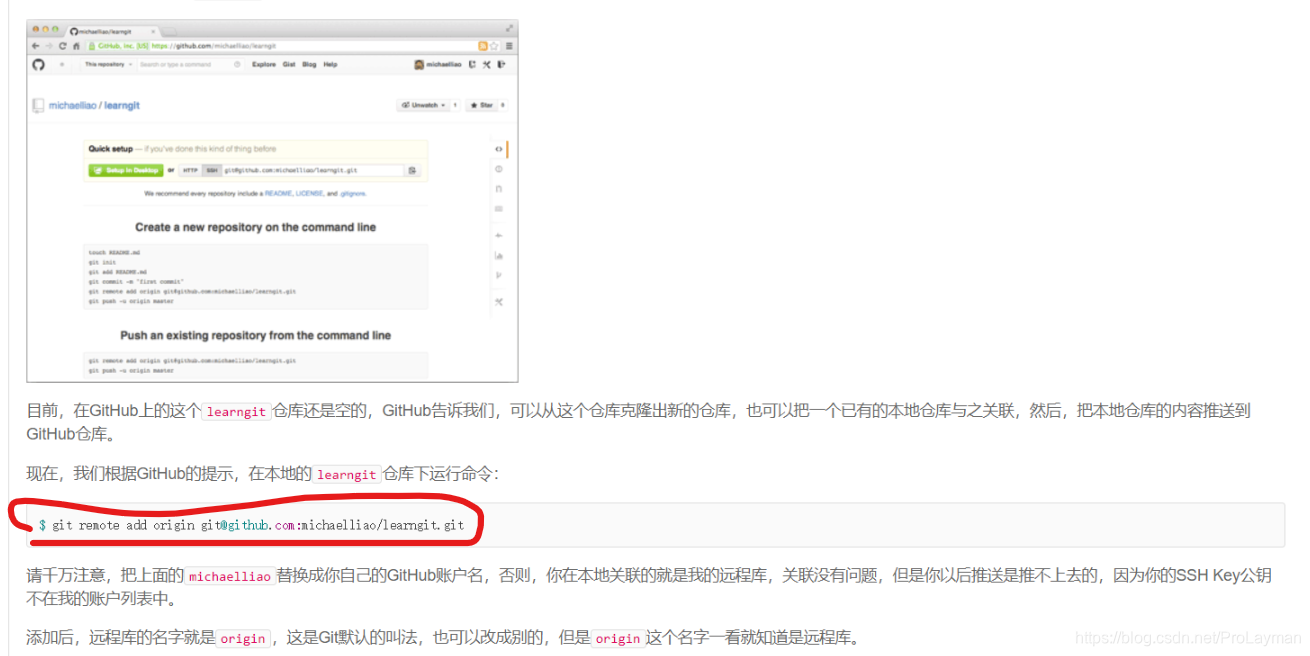1310x656 pixels.
Task: Click the inline code 'michaelliao' in warning paragraph
Action: tap(230, 576)
